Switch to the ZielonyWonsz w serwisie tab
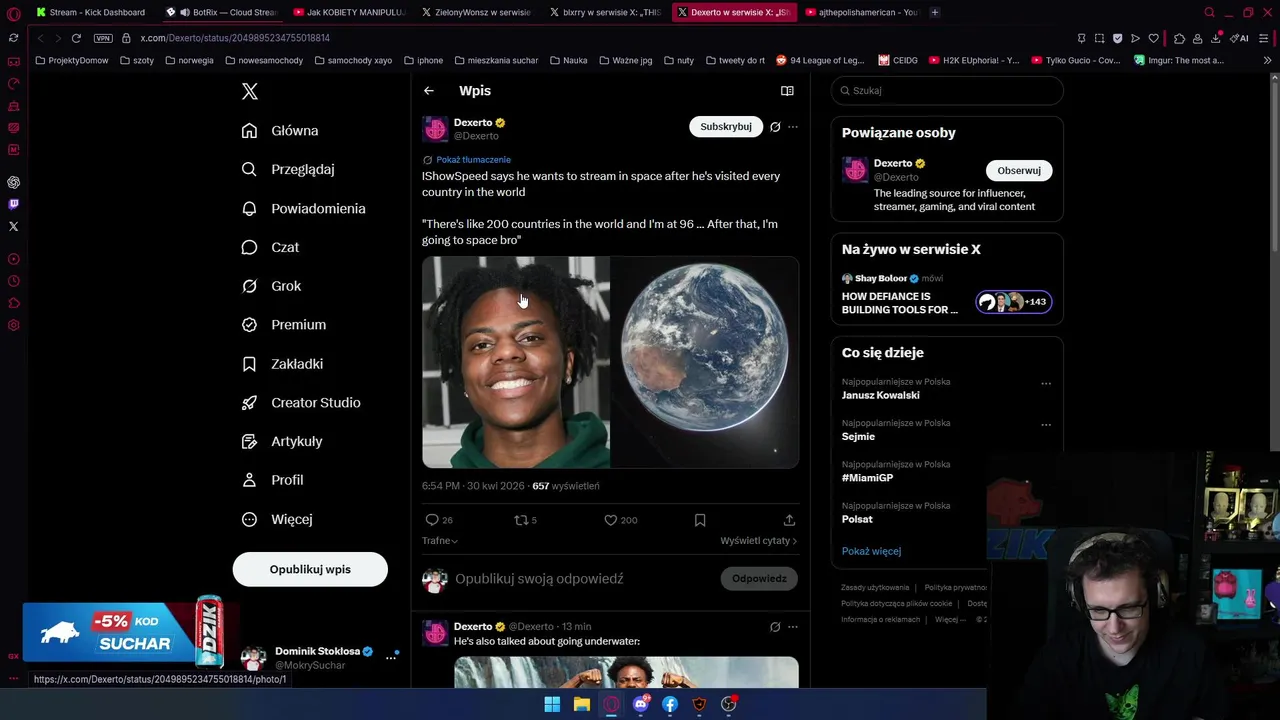This screenshot has width=1280, height=720. coord(477,12)
